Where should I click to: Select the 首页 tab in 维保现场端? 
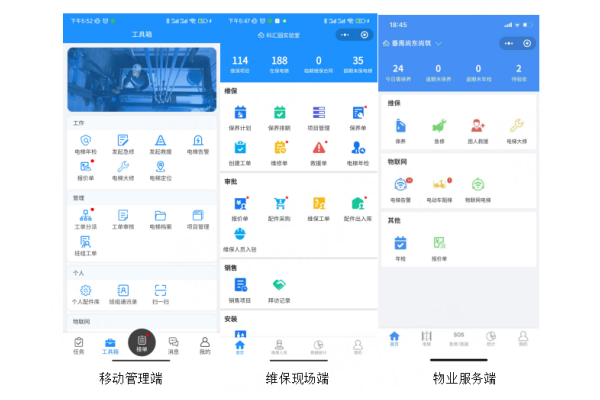coord(240,347)
